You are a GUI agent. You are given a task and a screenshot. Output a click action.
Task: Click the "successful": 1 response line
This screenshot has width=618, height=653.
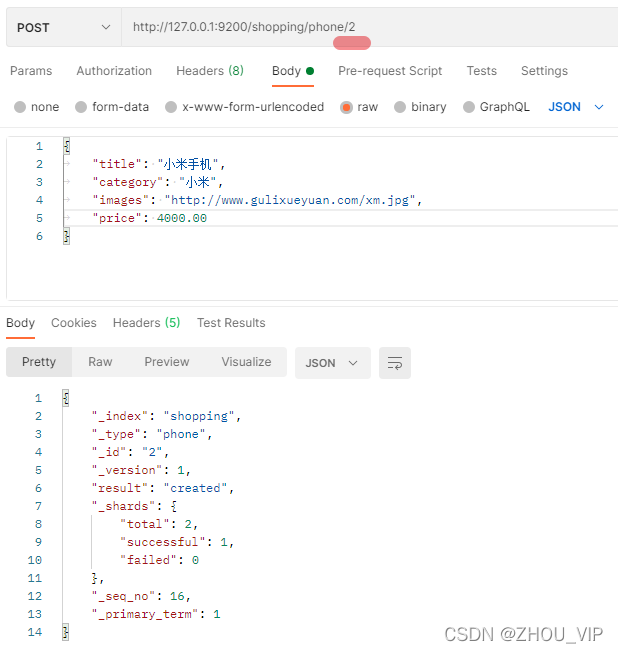coord(177,542)
